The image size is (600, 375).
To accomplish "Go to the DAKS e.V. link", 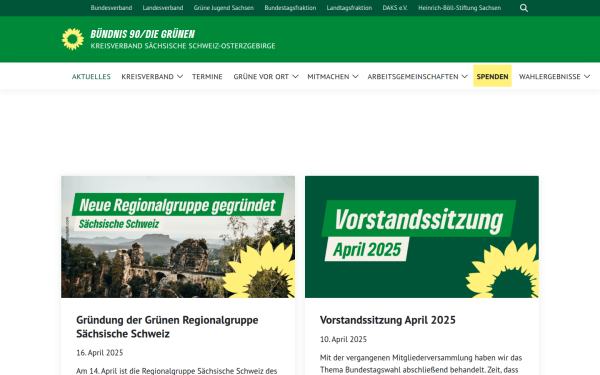I will (x=395, y=8).
